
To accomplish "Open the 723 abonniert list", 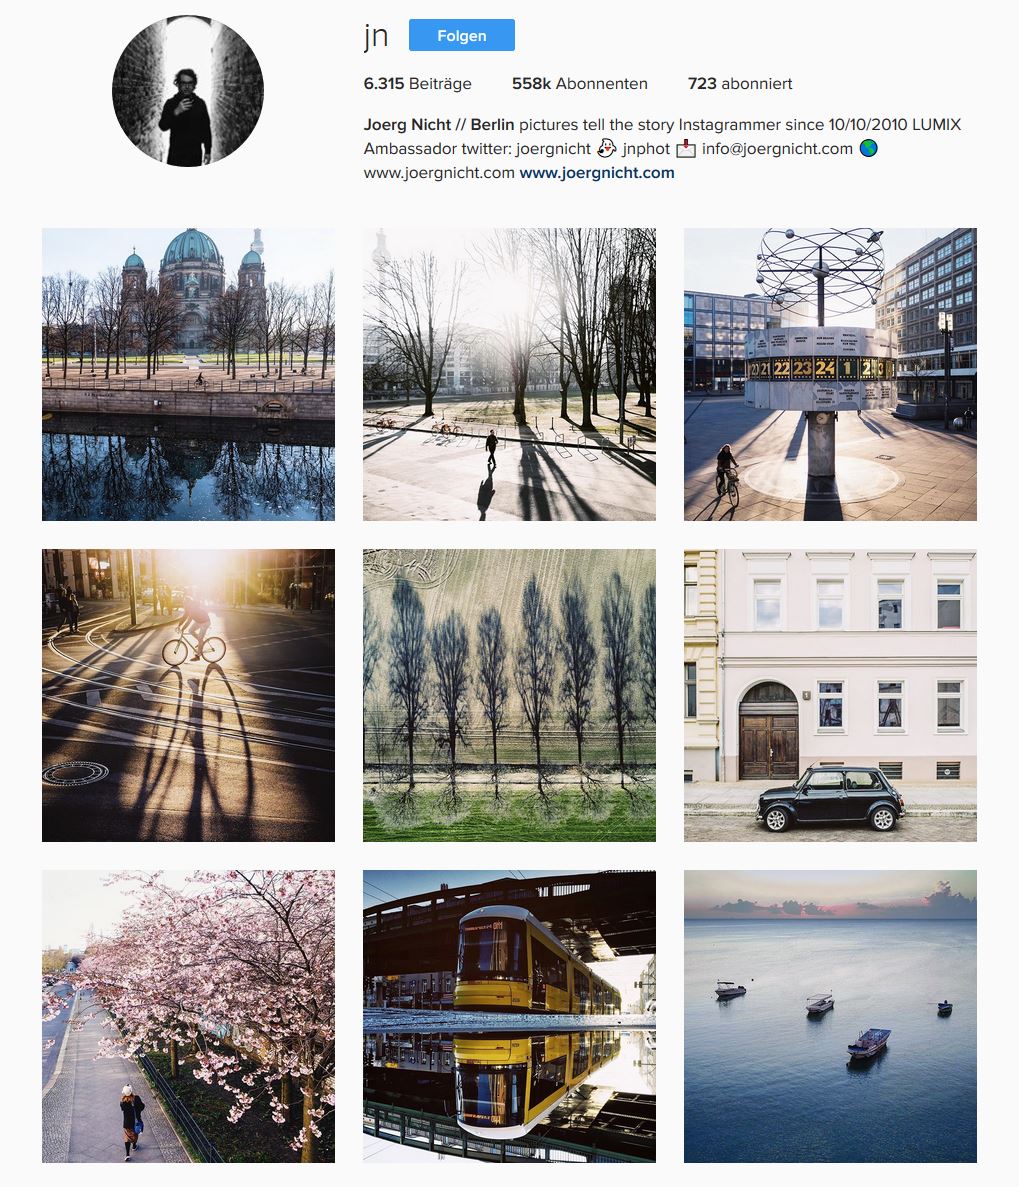I will (x=740, y=83).
